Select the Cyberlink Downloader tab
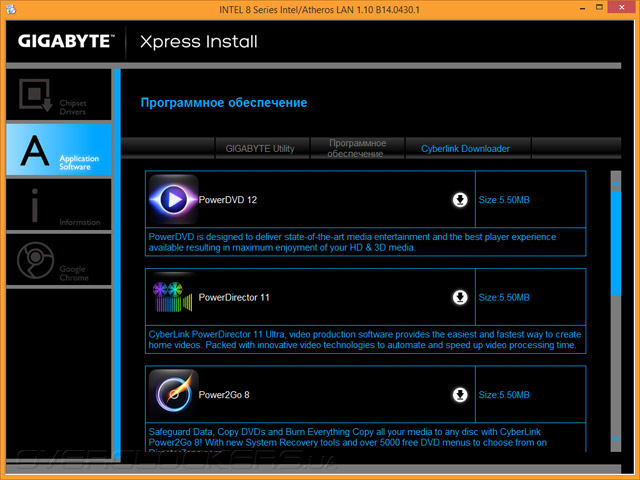640x480 pixels. point(468,149)
